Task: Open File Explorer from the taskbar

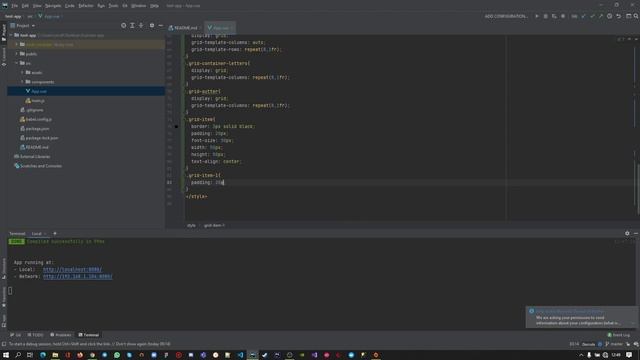Action: (x=55, y=355)
